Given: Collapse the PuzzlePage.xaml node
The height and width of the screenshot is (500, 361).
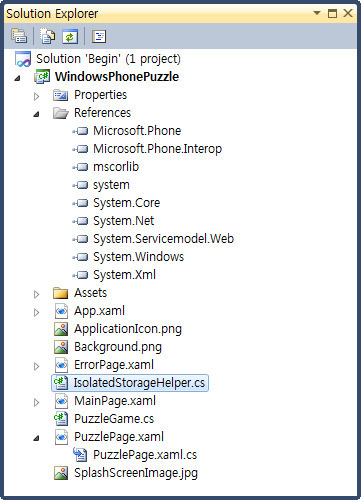Looking at the screenshot, I should (x=36, y=438).
